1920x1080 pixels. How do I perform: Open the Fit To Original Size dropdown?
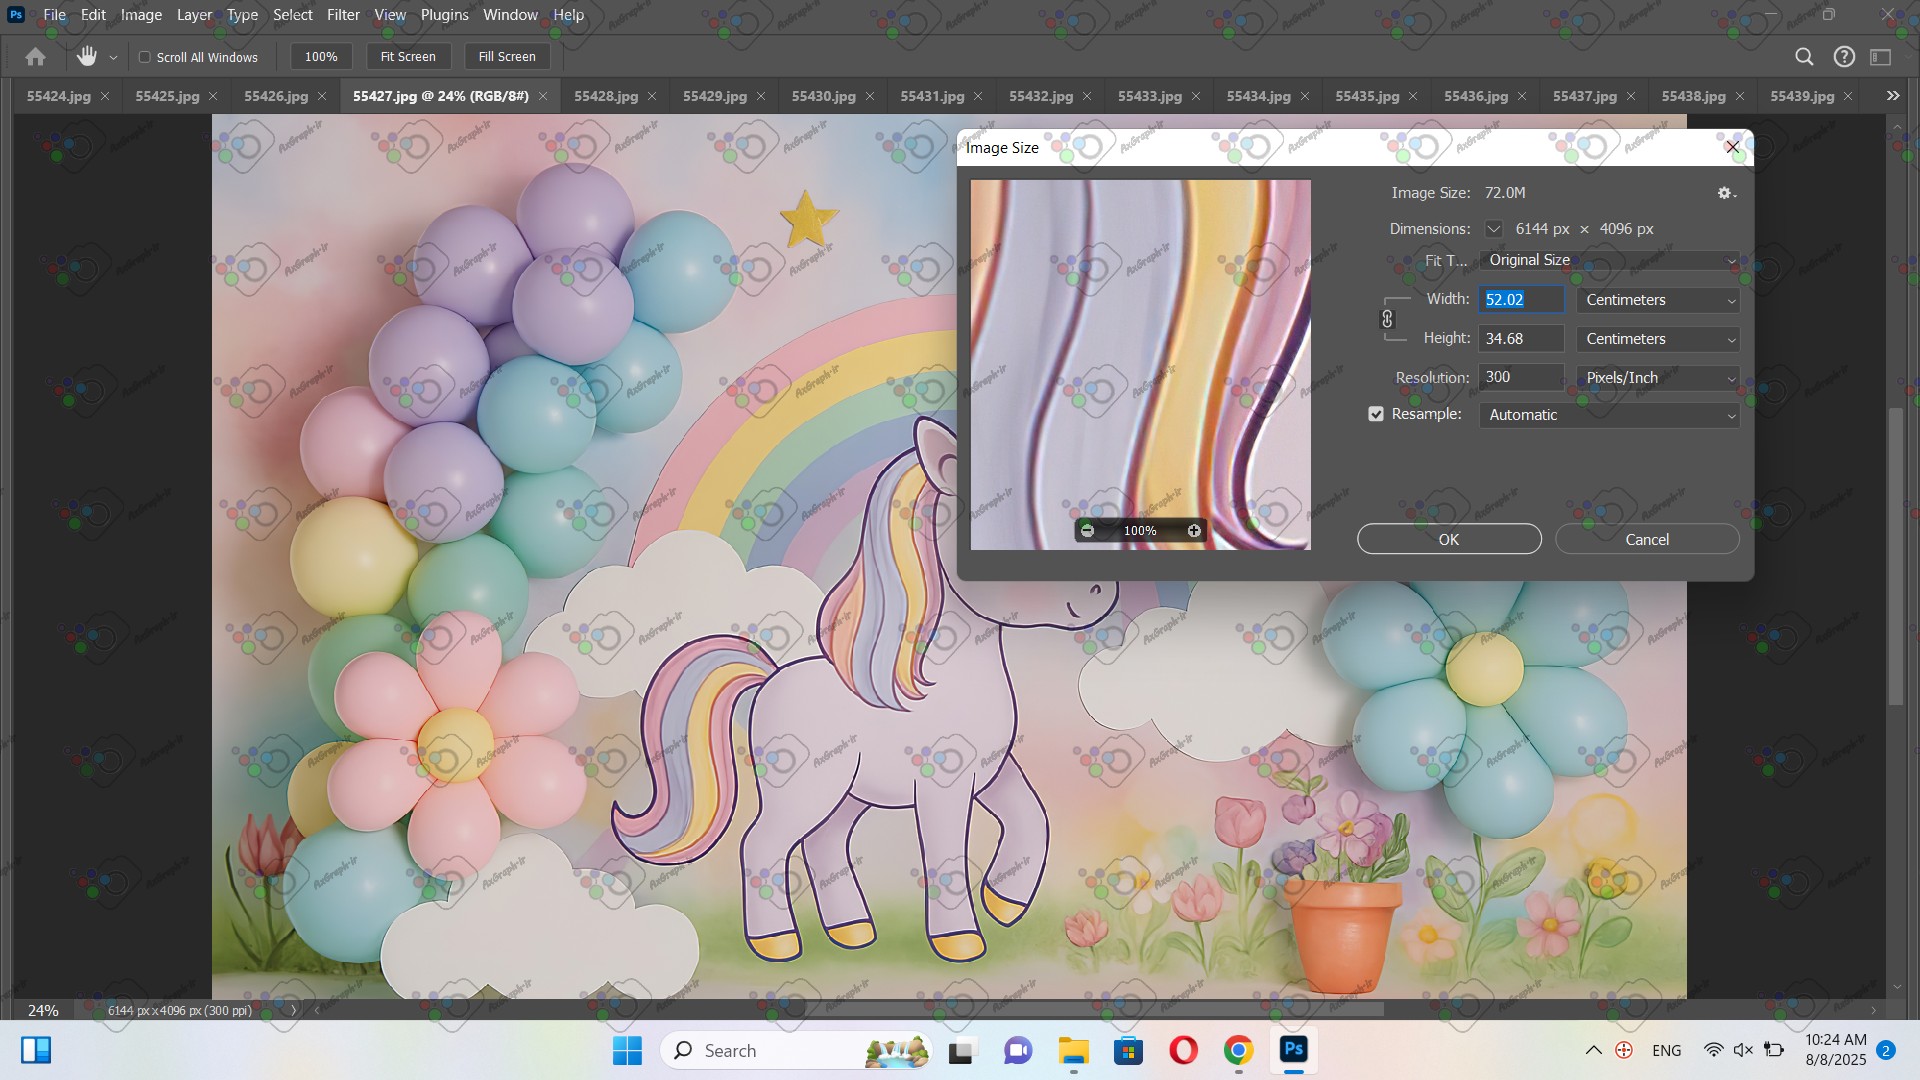[x=1608, y=260]
